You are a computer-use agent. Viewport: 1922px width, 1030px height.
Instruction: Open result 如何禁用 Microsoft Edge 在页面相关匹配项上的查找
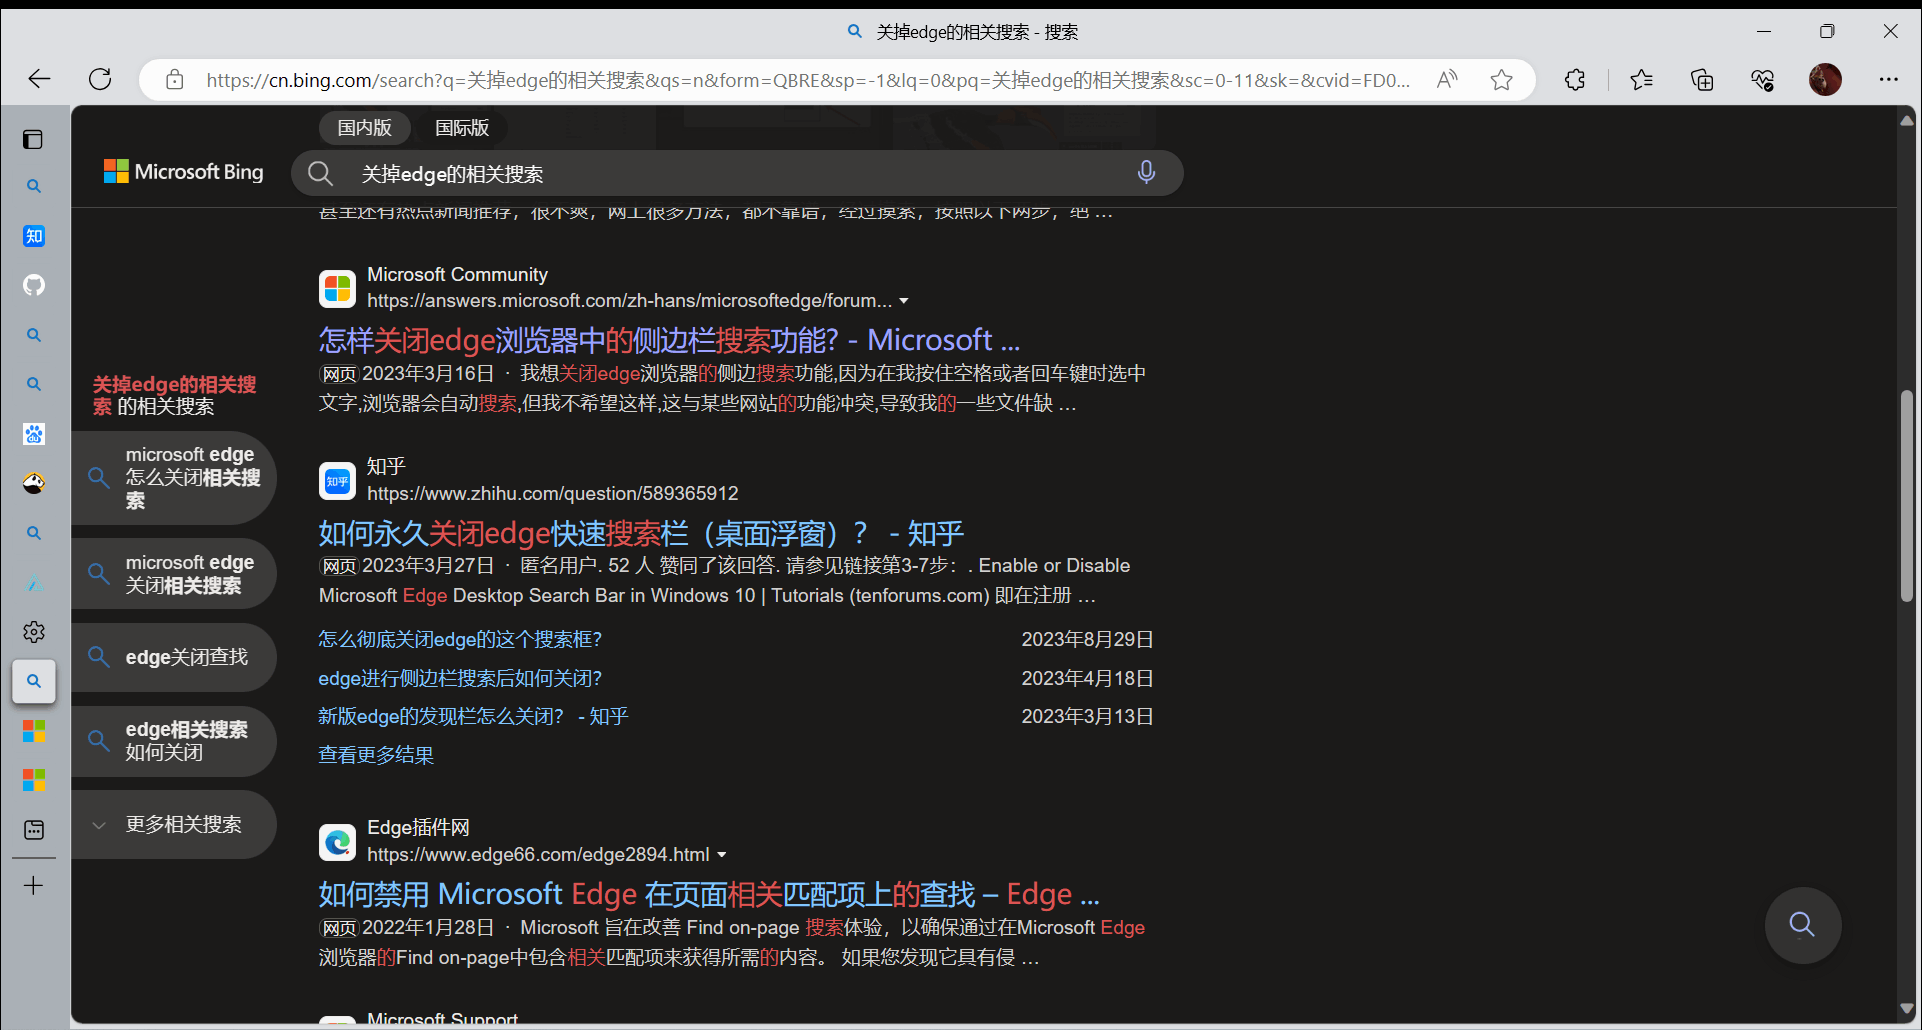(x=709, y=894)
